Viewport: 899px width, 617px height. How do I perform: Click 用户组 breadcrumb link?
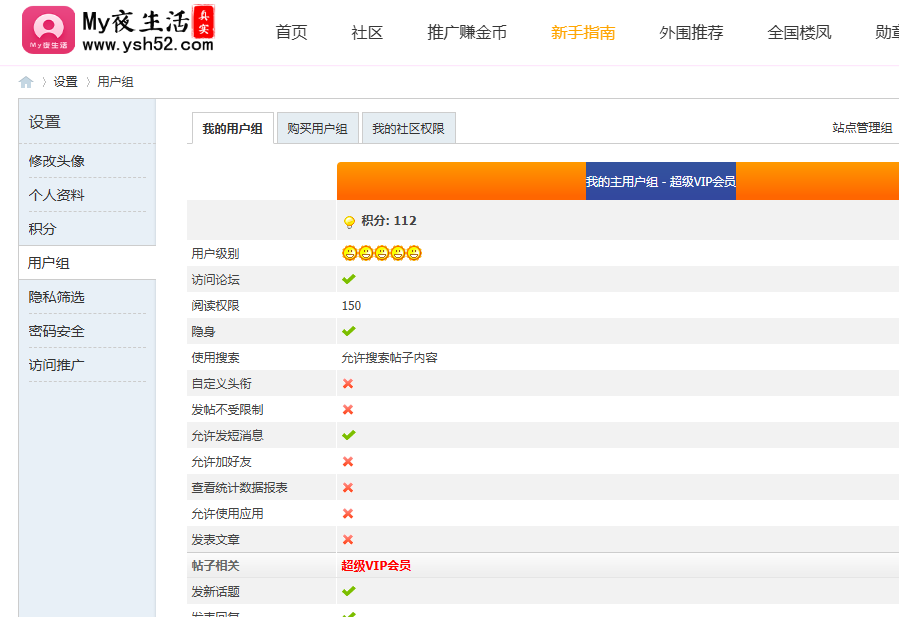pyautogui.click(x=115, y=82)
